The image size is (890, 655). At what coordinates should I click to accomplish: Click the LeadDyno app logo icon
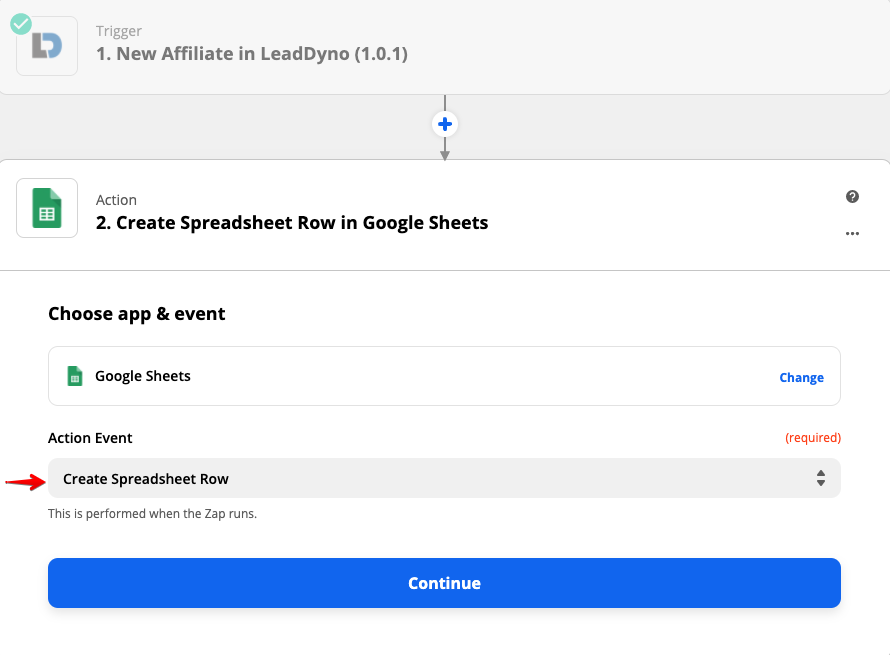coord(47,46)
